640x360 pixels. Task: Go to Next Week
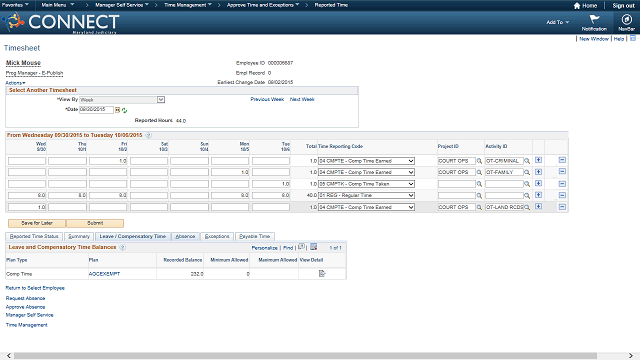click(x=302, y=99)
